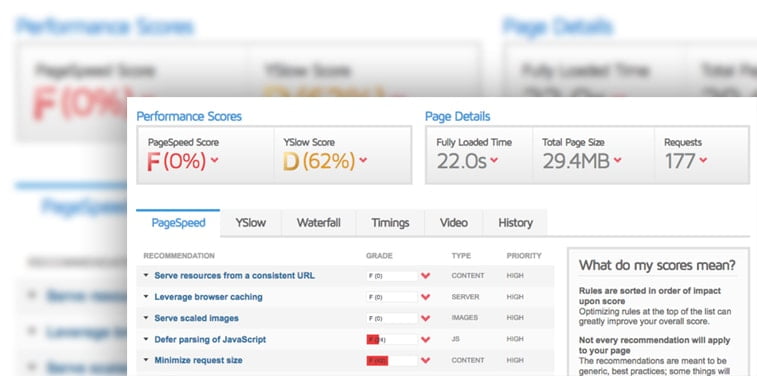757x376 pixels.
Task: Click the 22.0s fully loaded time value
Action: 462,161
